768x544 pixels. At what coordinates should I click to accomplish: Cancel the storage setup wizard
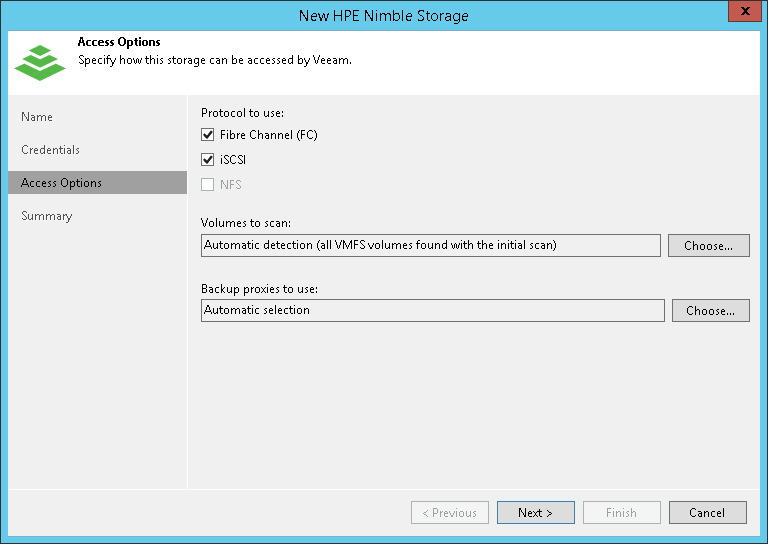[x=707, y=513]
